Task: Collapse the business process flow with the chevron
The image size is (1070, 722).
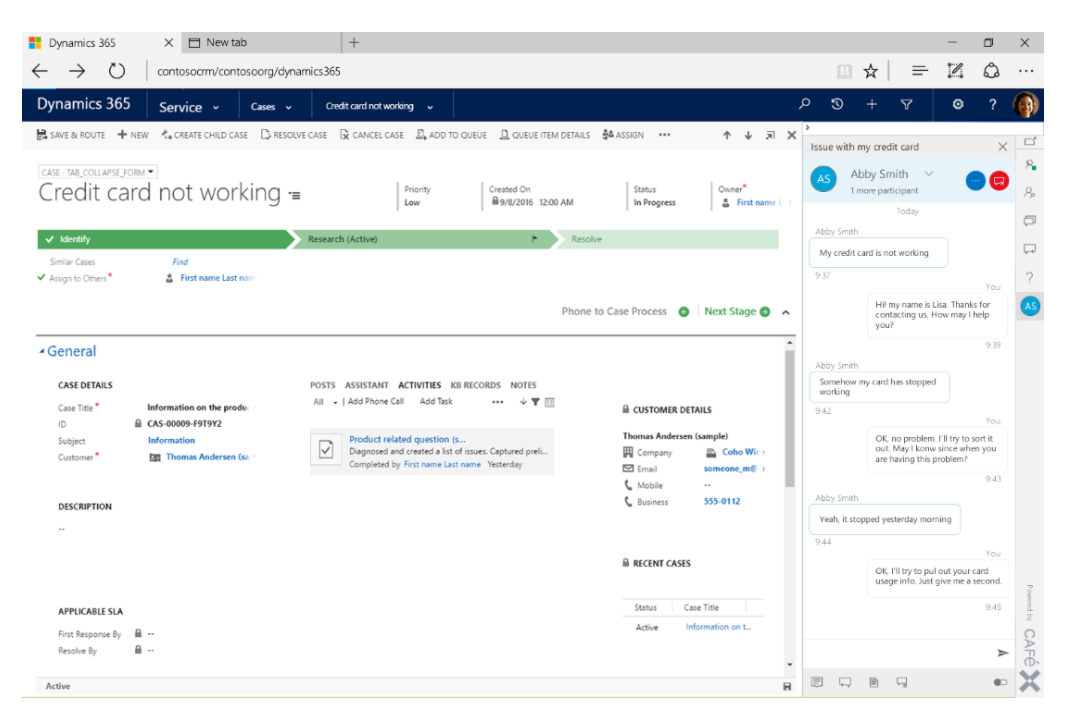Action: [x=786, y=312]
